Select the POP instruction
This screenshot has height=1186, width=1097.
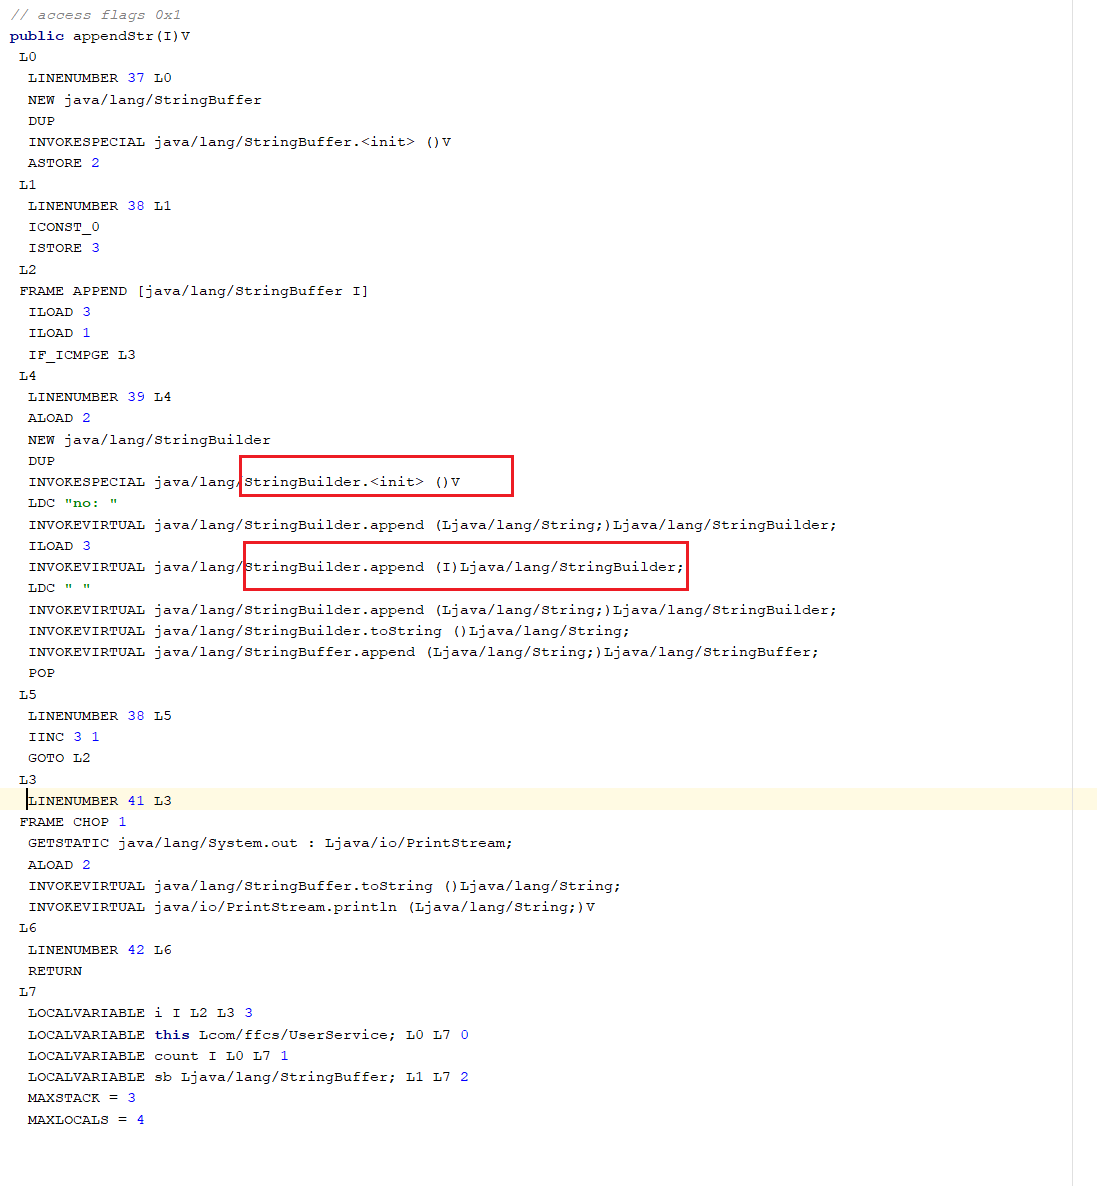41,673
